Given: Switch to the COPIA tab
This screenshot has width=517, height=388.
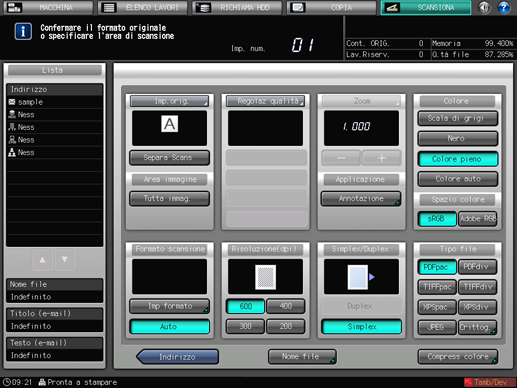Looking at the screenshot, I should tap(332, 7).
